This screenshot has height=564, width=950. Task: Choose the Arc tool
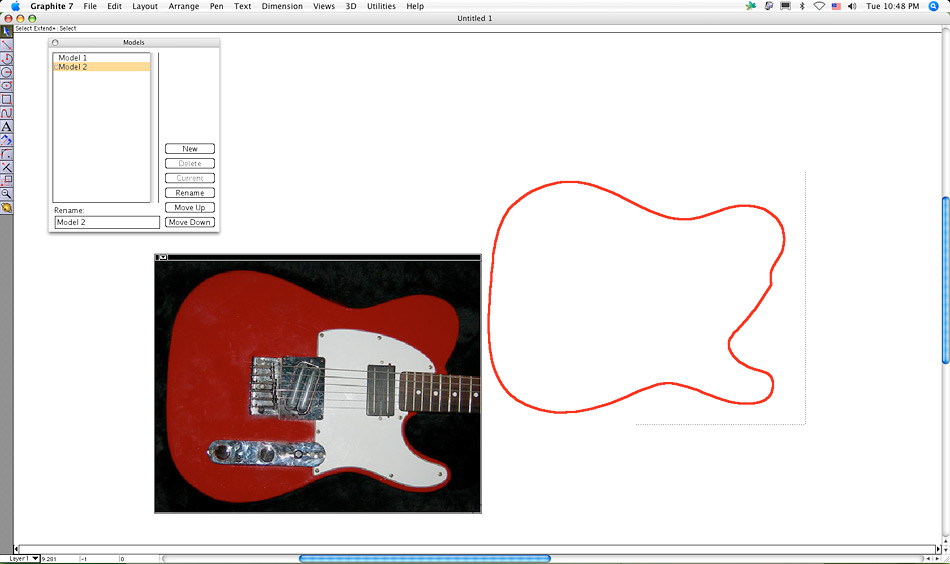point(6,59)
